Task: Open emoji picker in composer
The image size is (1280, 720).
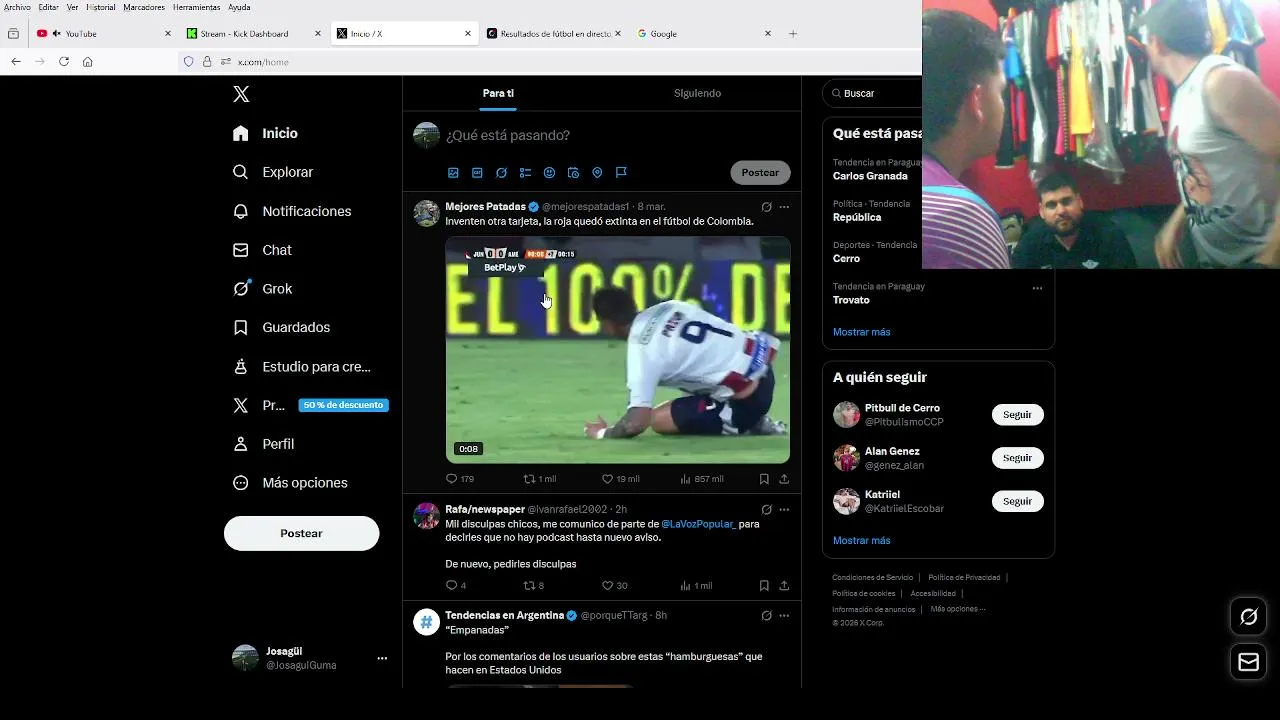Action: [x=549, y=173]
